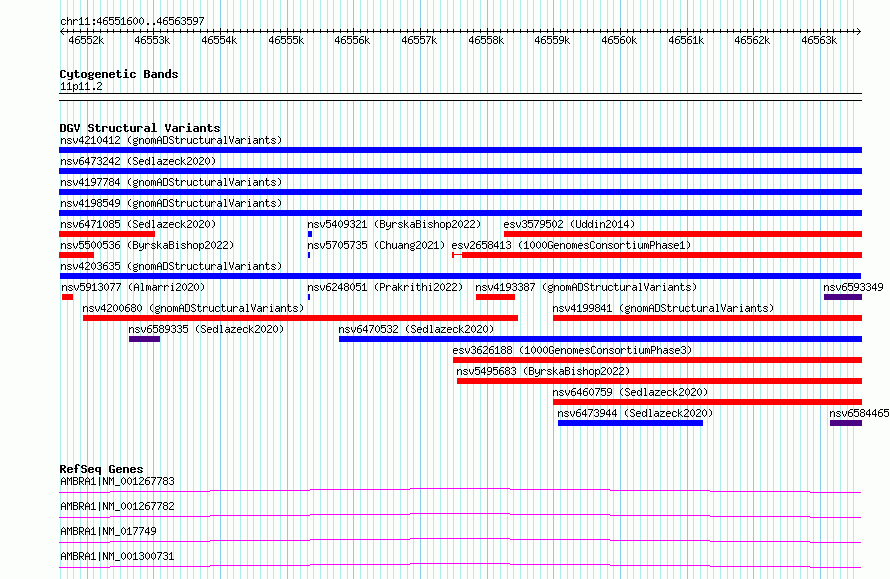Open the AMBRA1|NM_001300731 transcript label
Viewport: 890px width, 579px height.
point(117,556)
